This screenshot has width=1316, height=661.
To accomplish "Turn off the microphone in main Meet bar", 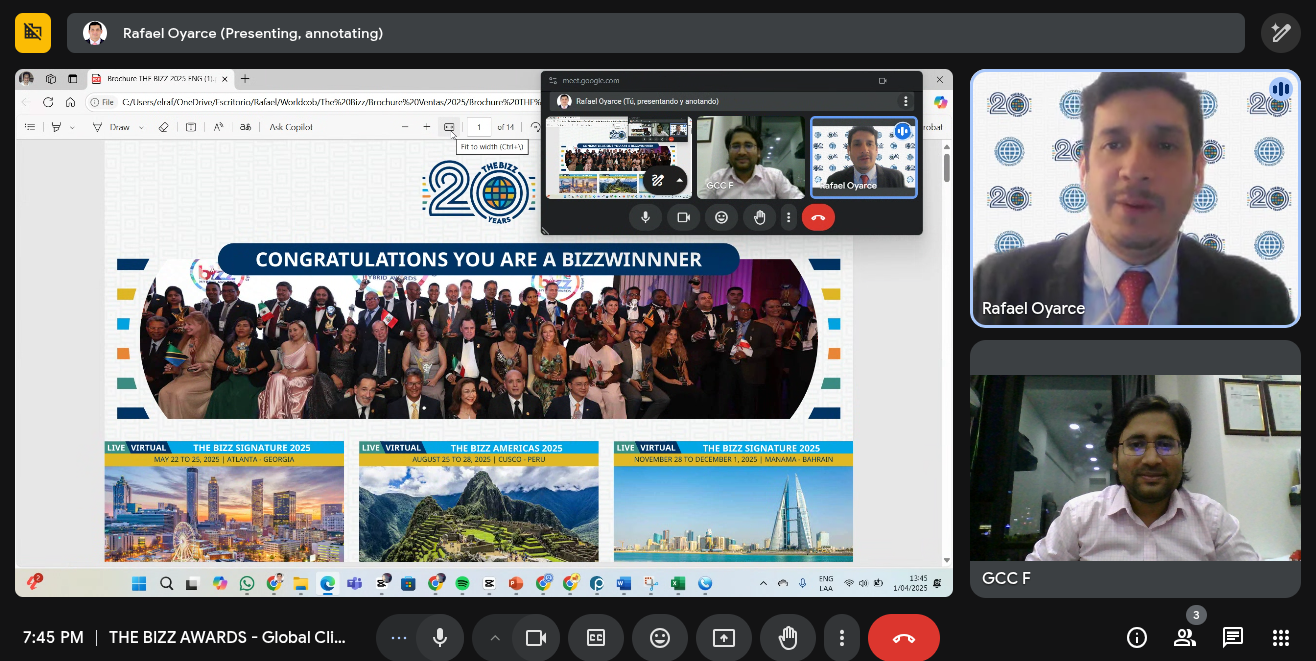I will pos(439,638).
